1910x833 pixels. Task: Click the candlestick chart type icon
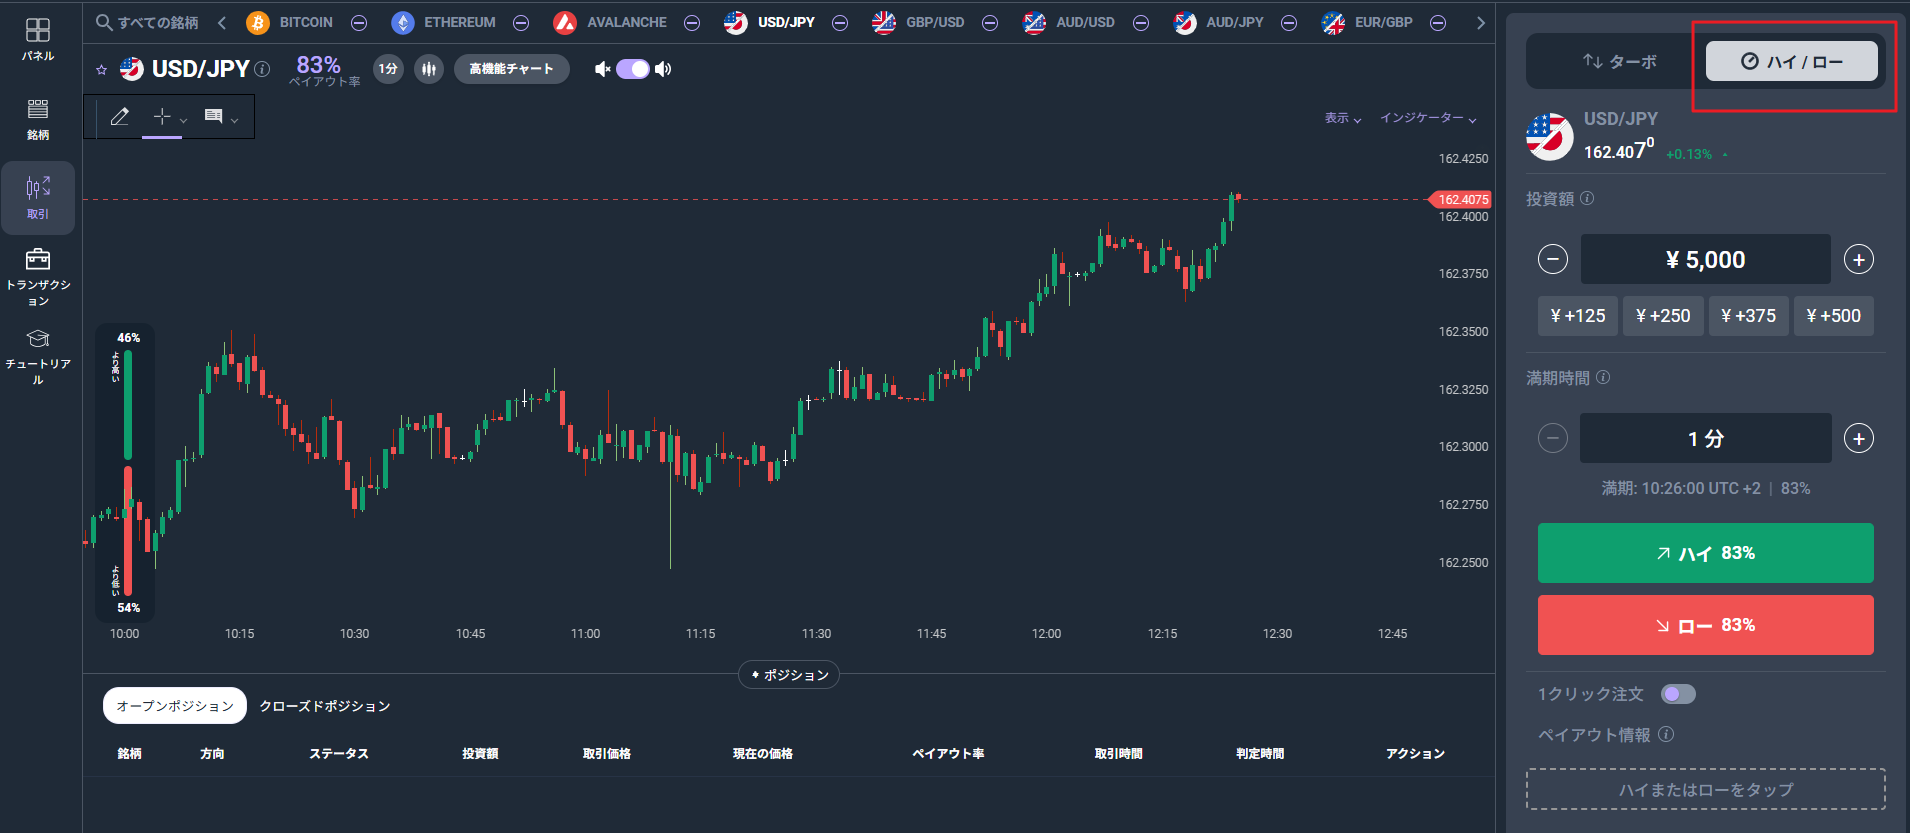coord(429,69)
